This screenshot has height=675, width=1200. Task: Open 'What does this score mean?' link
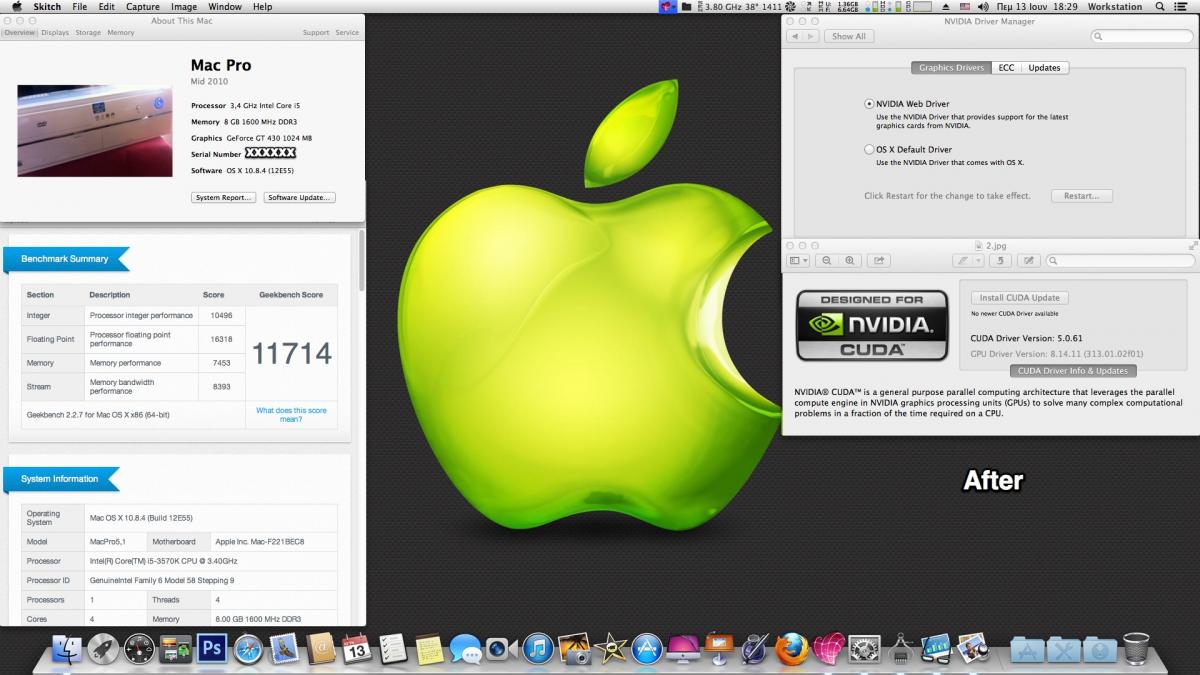pyautogui.click(x=291, y=415)
